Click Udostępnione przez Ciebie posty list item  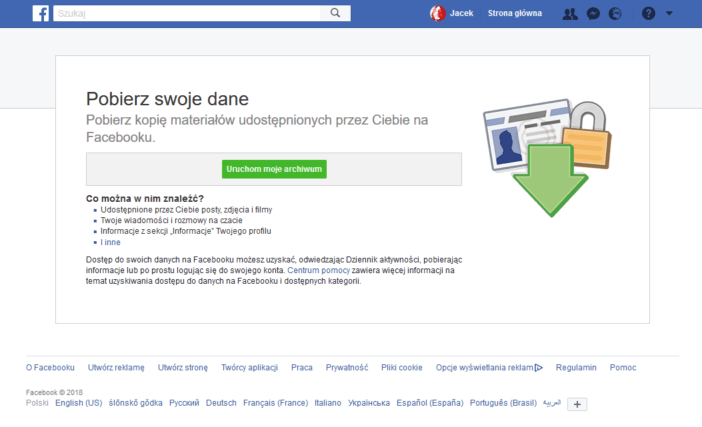186,209
